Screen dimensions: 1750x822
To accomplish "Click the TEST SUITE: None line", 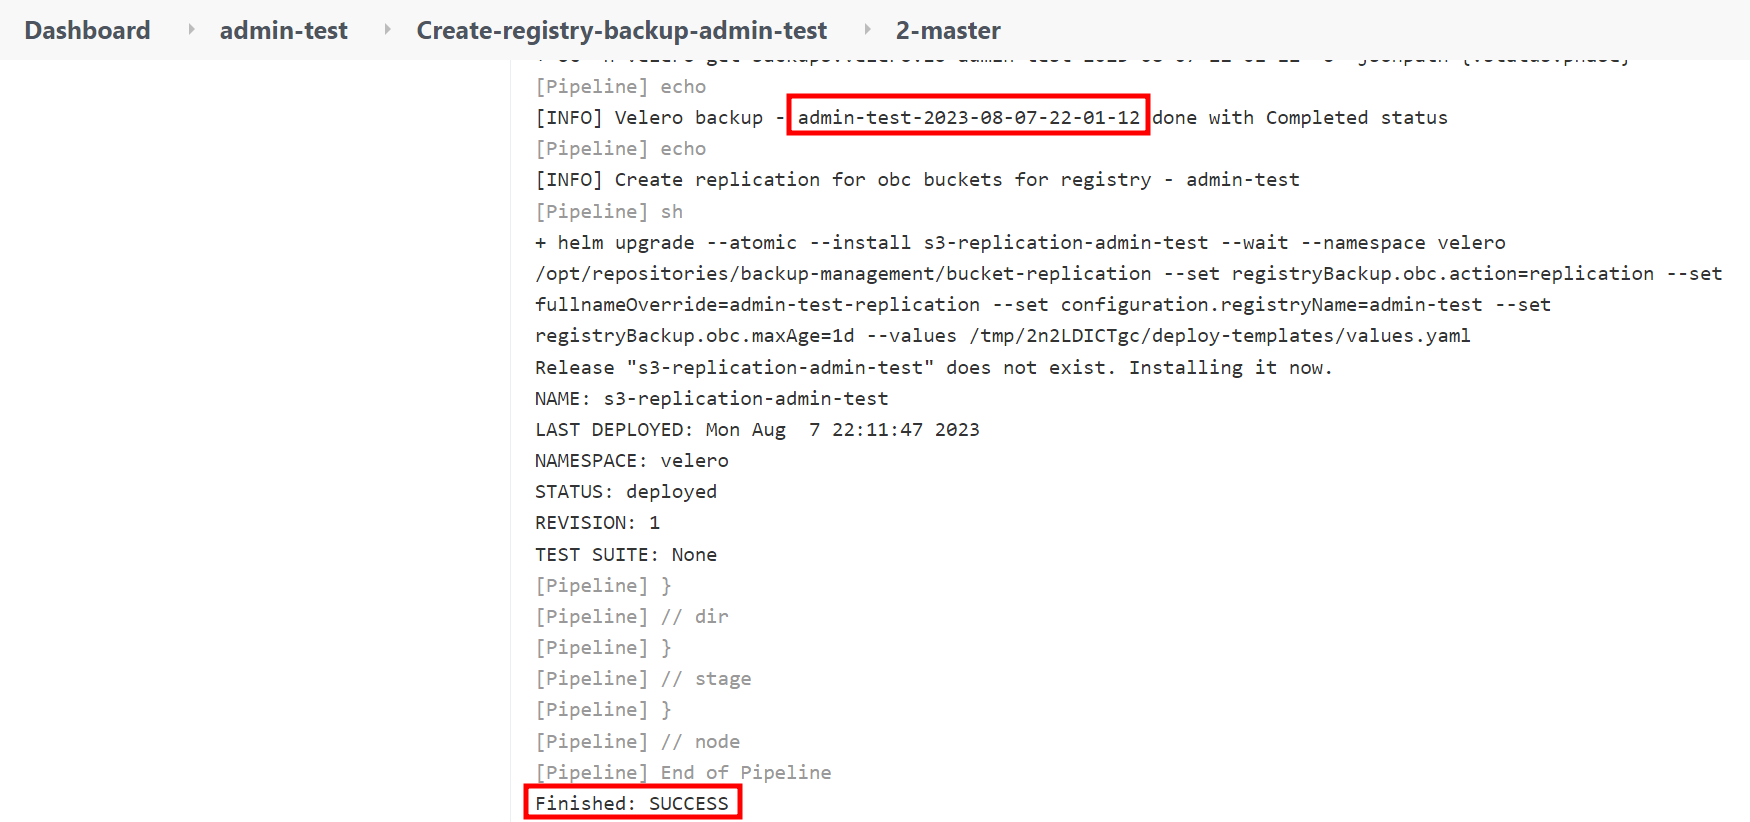I will tap(626, 554).
